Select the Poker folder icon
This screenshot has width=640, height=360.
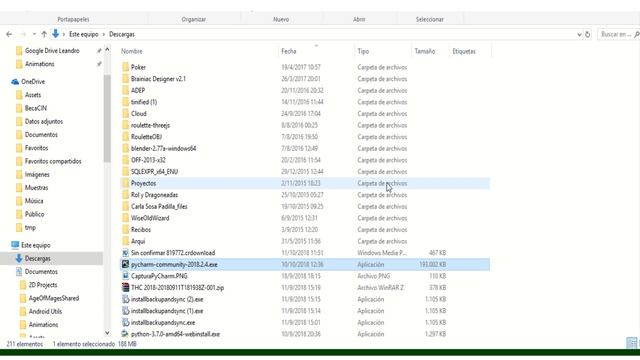tap(125, 67)
